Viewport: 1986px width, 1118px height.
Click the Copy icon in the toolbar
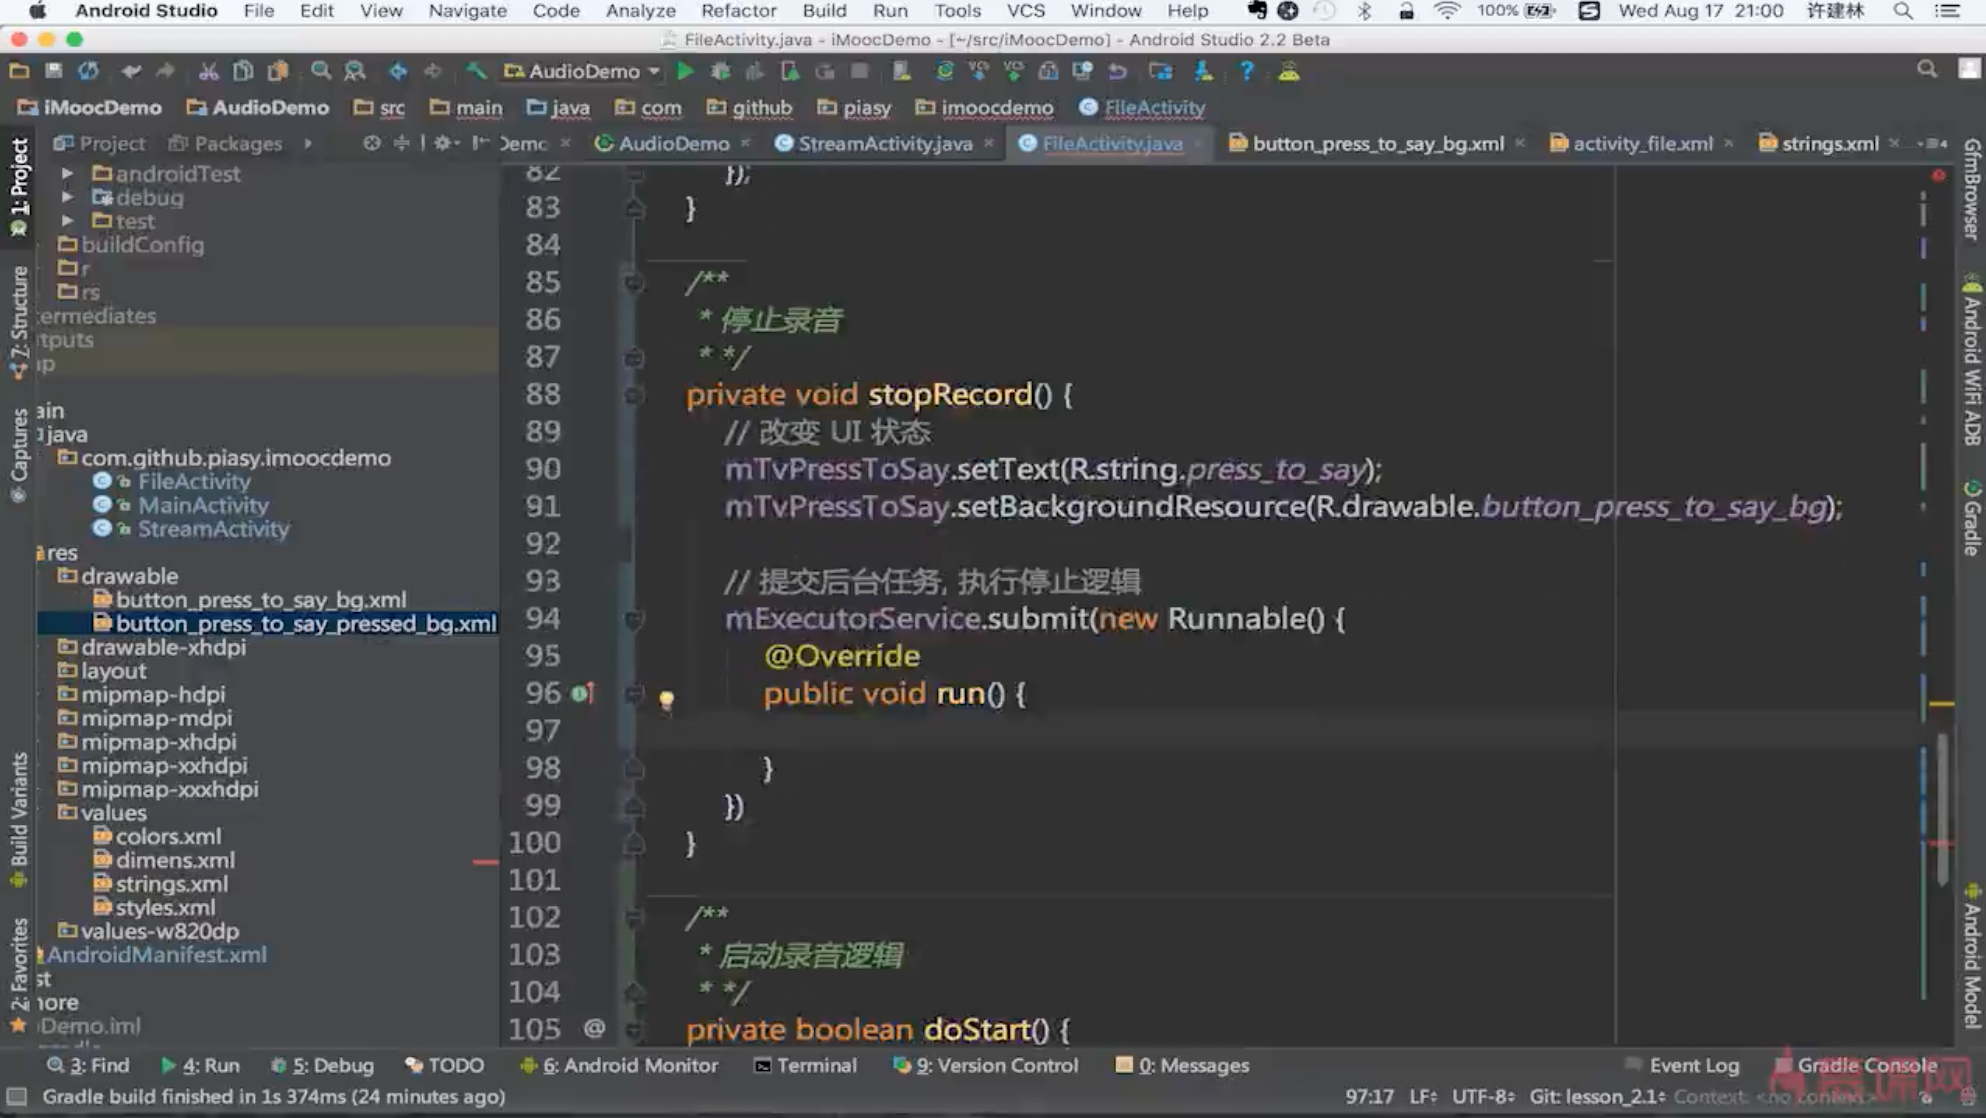point(243,71)
